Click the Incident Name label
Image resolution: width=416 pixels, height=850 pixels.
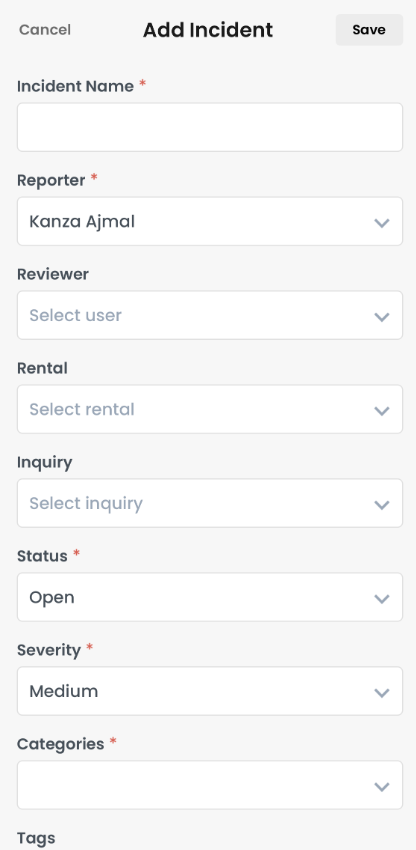coord(75,86)
